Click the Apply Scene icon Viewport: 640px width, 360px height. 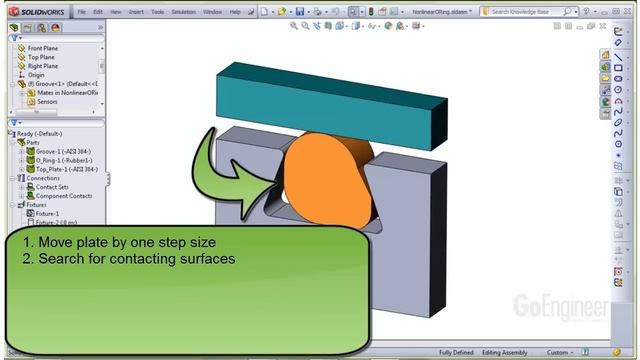coord(400,26)
